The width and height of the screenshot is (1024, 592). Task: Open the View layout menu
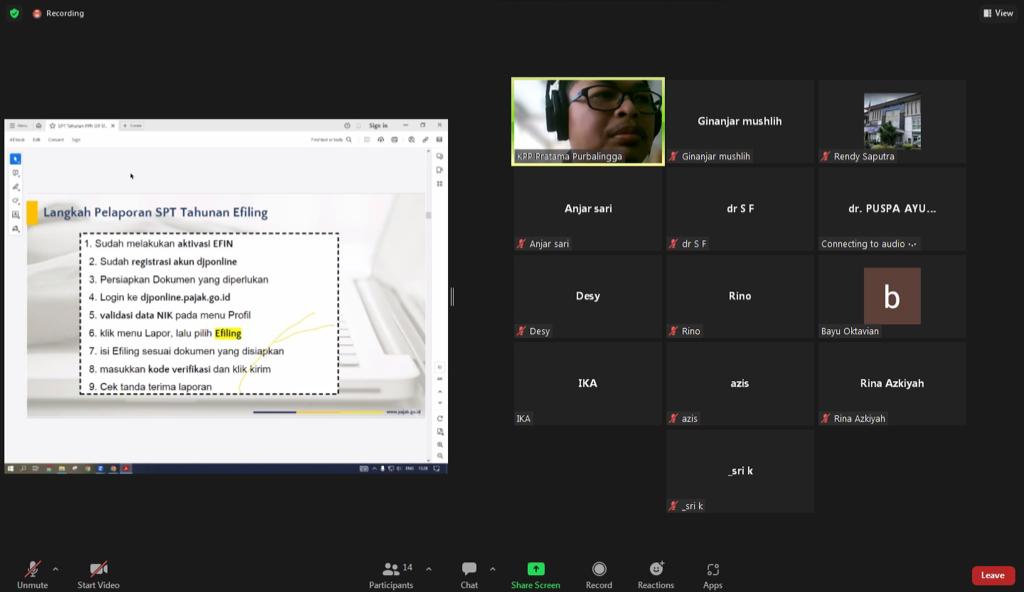pyautogui.click(x=998, y=13)
